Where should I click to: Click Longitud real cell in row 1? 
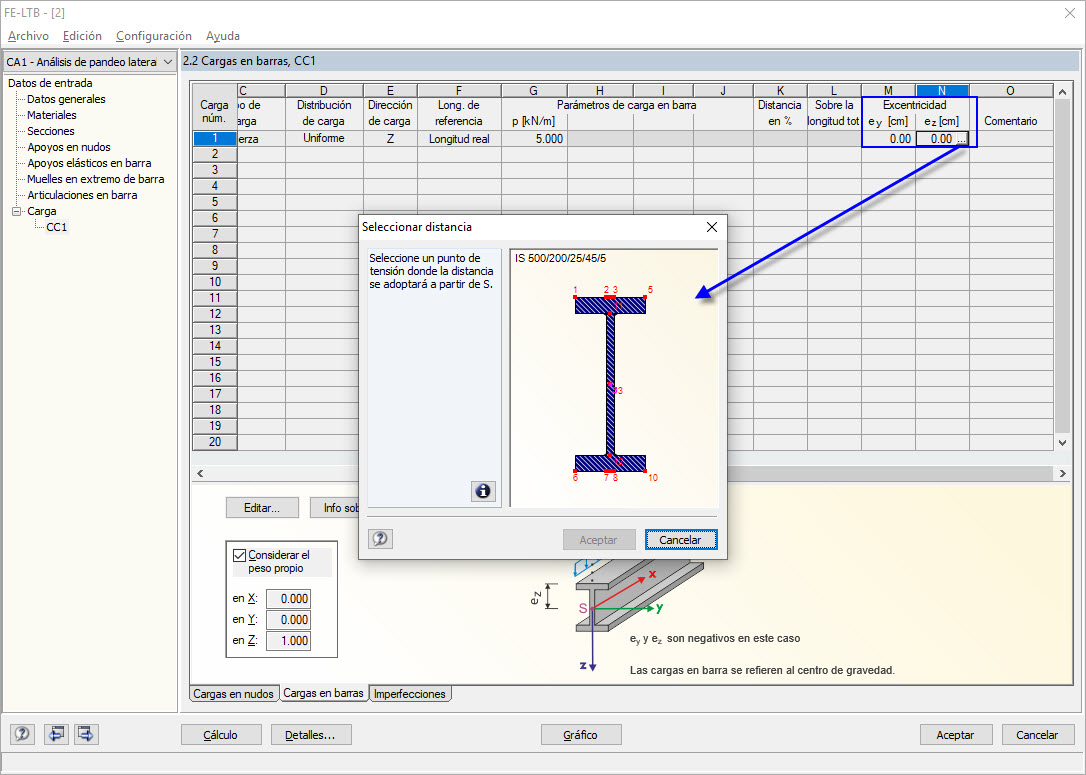pyautogui.click(x=459, y=139)
